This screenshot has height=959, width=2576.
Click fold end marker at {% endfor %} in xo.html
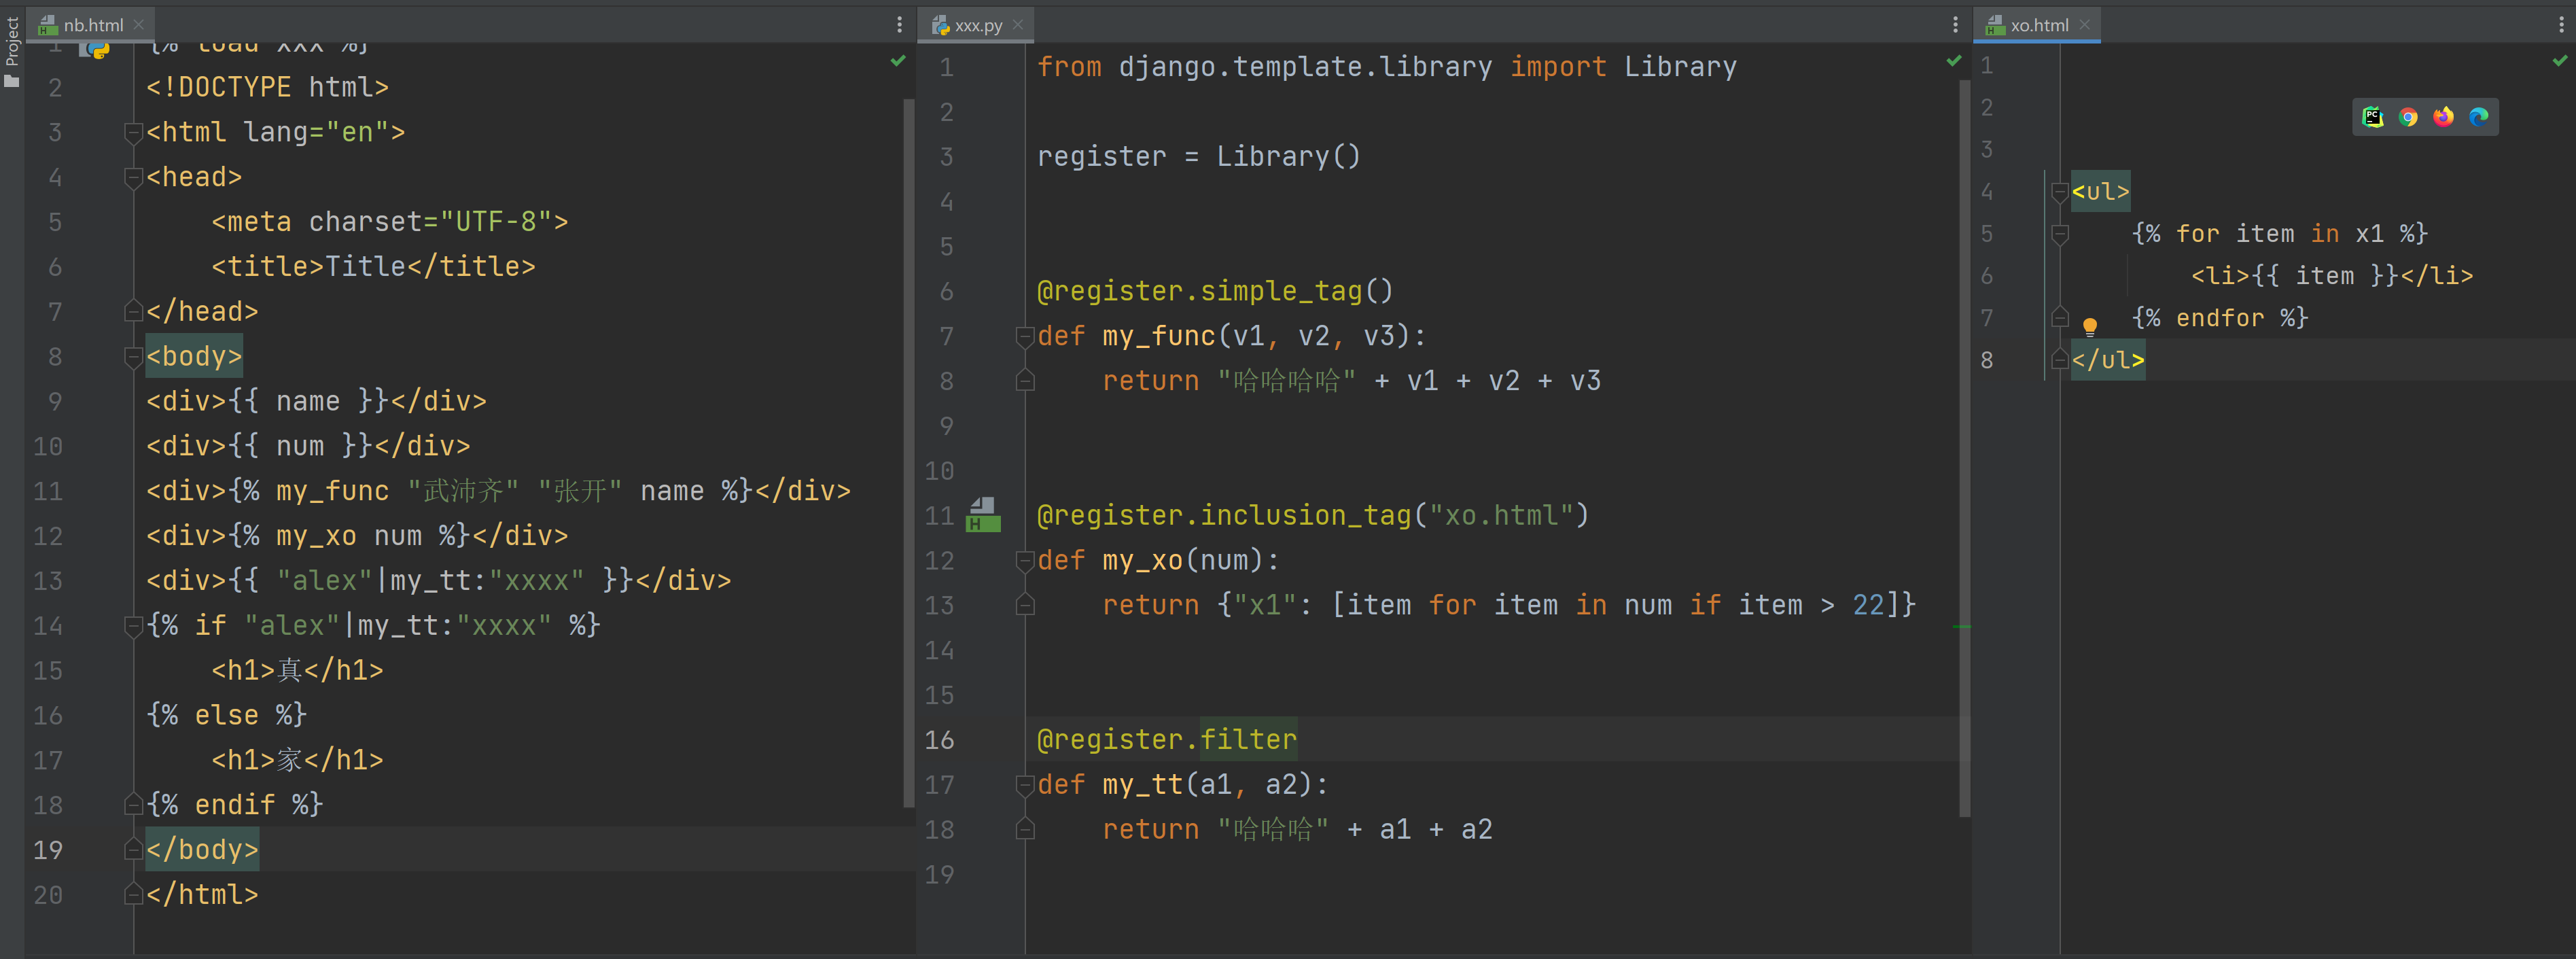click(x=2059, y=318)
